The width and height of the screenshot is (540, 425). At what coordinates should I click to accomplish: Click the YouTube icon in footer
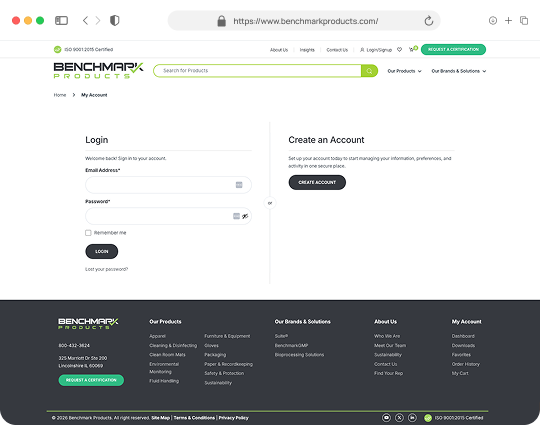[386, 418]
